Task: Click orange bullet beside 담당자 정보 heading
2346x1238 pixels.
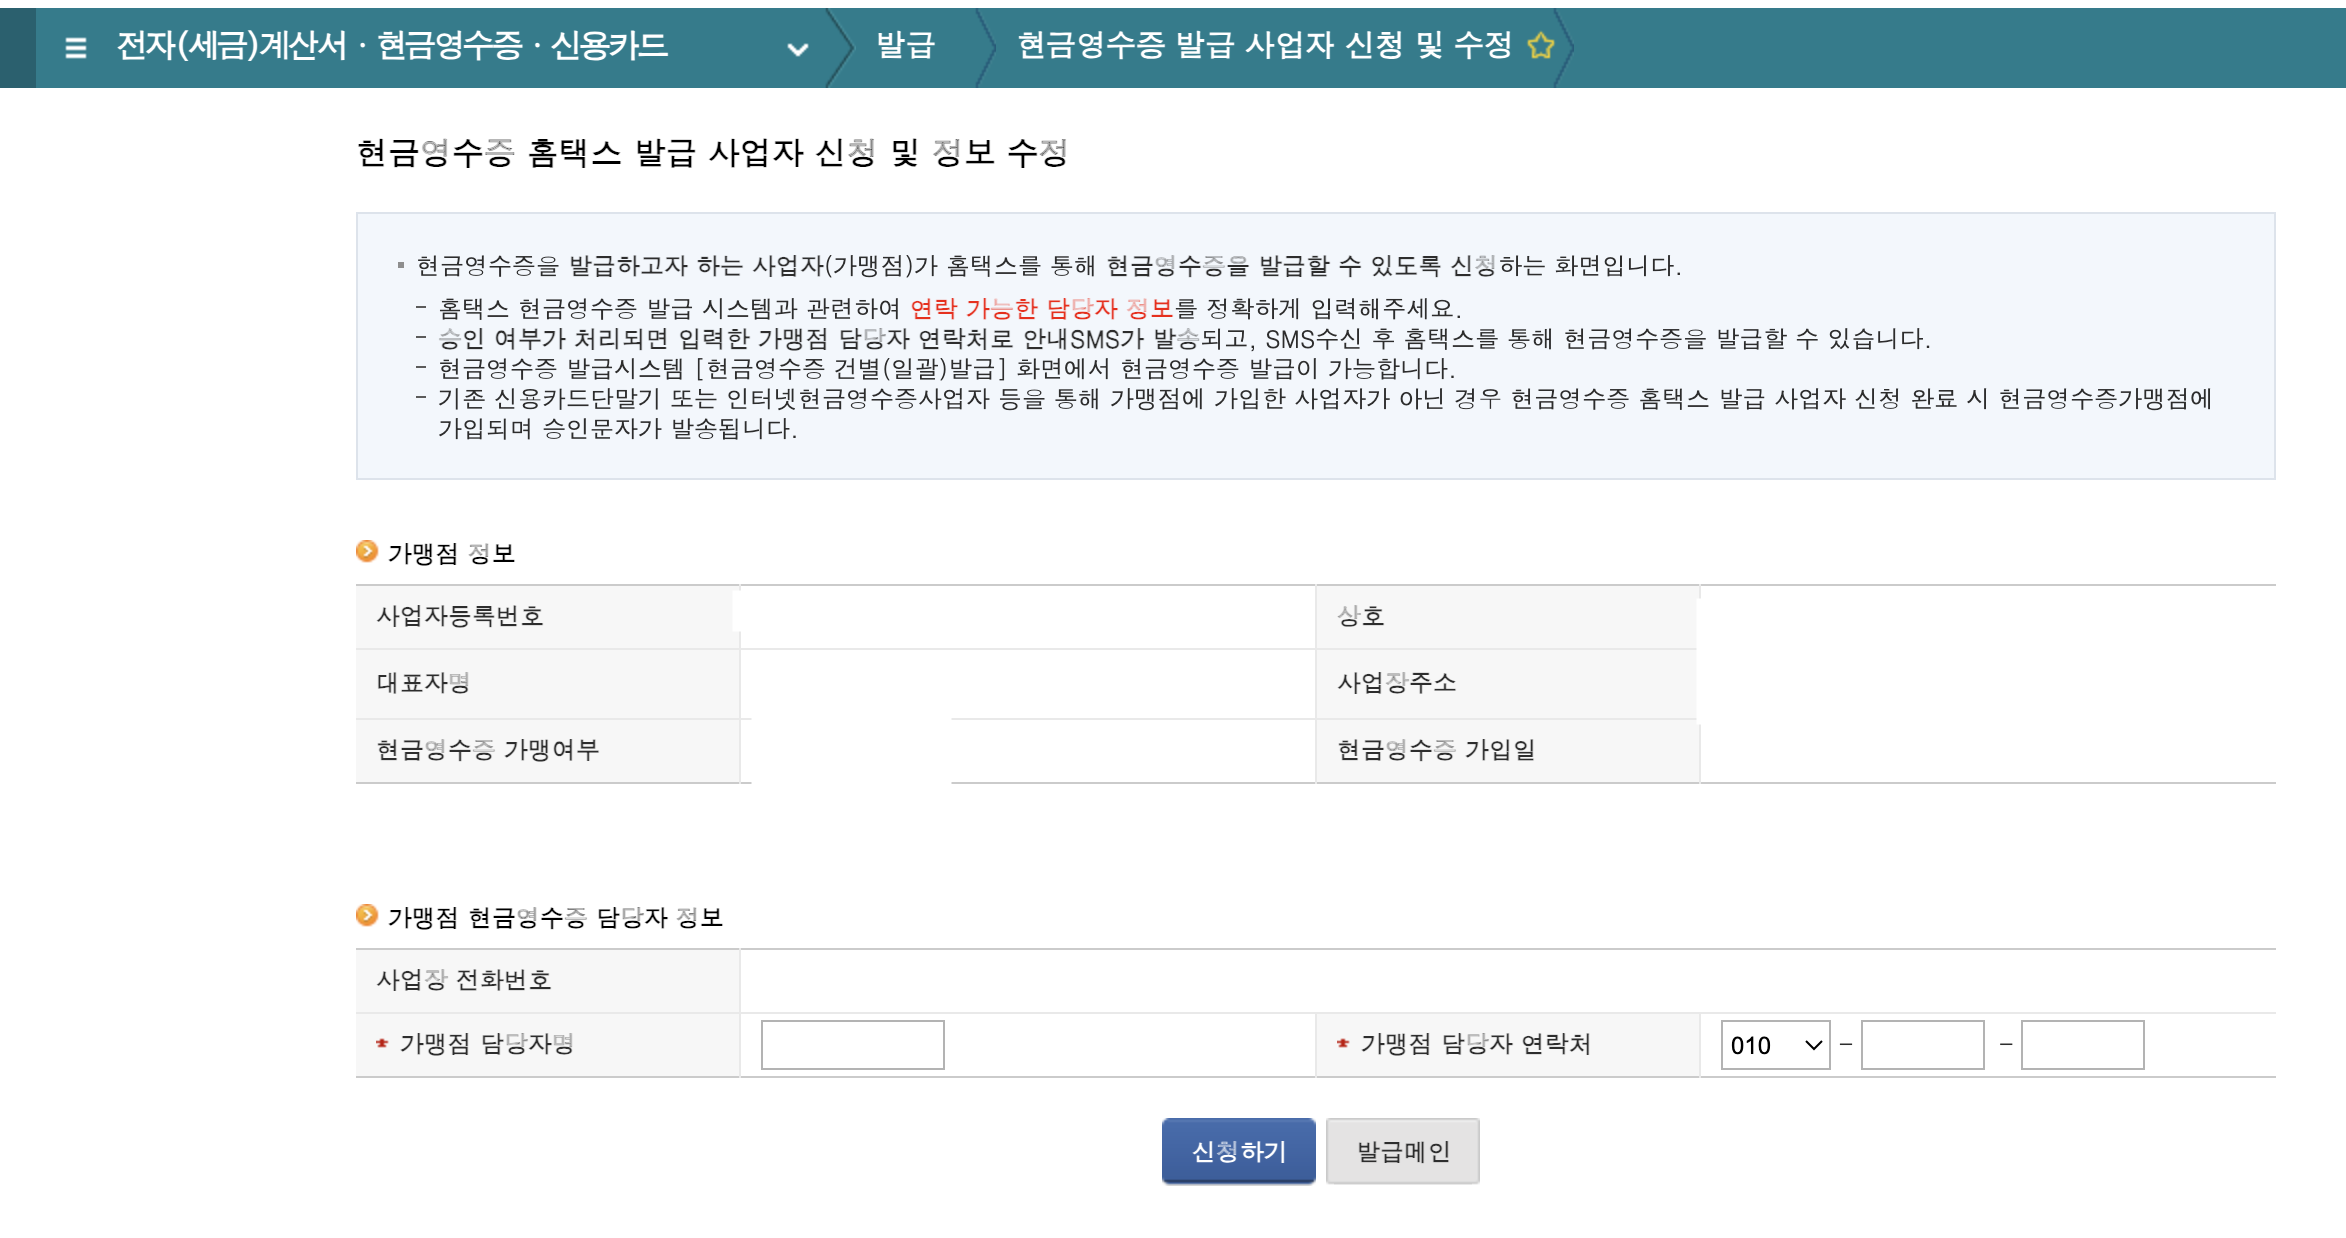Action: (367, 915)
